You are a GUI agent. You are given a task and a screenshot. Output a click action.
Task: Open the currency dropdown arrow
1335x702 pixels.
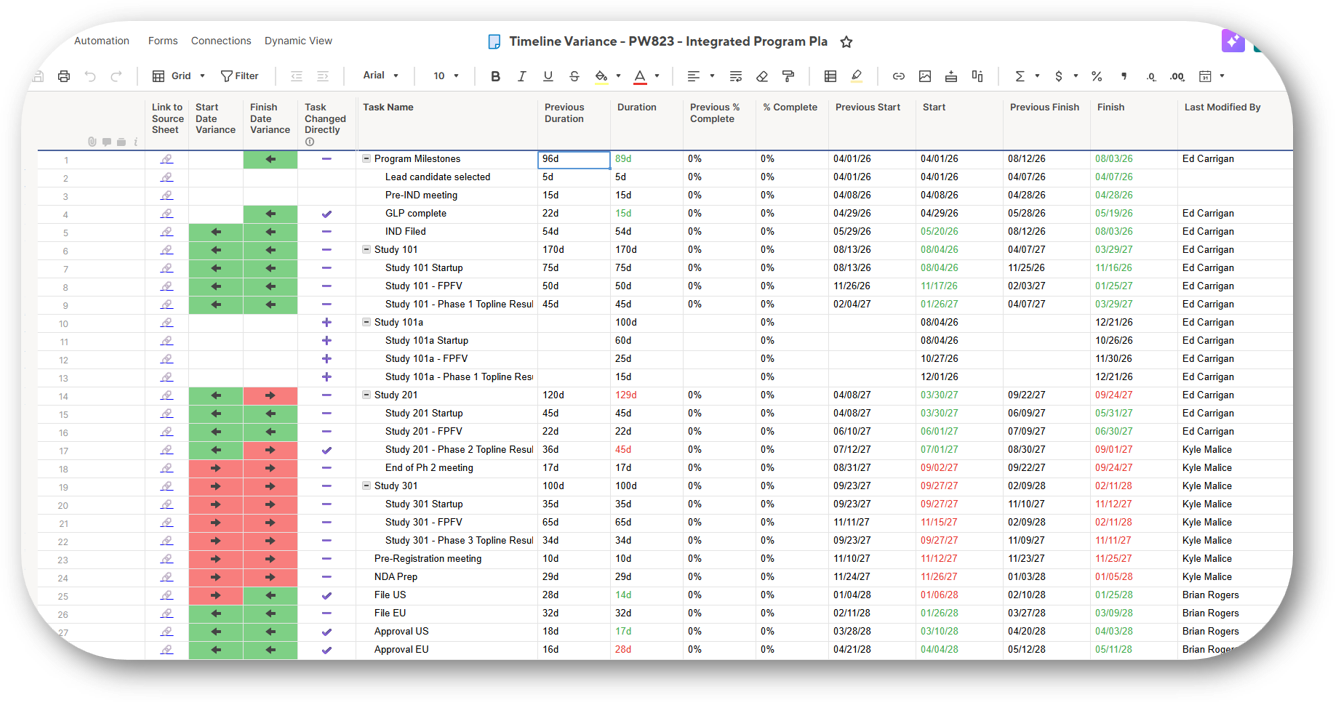[1076, 76]
